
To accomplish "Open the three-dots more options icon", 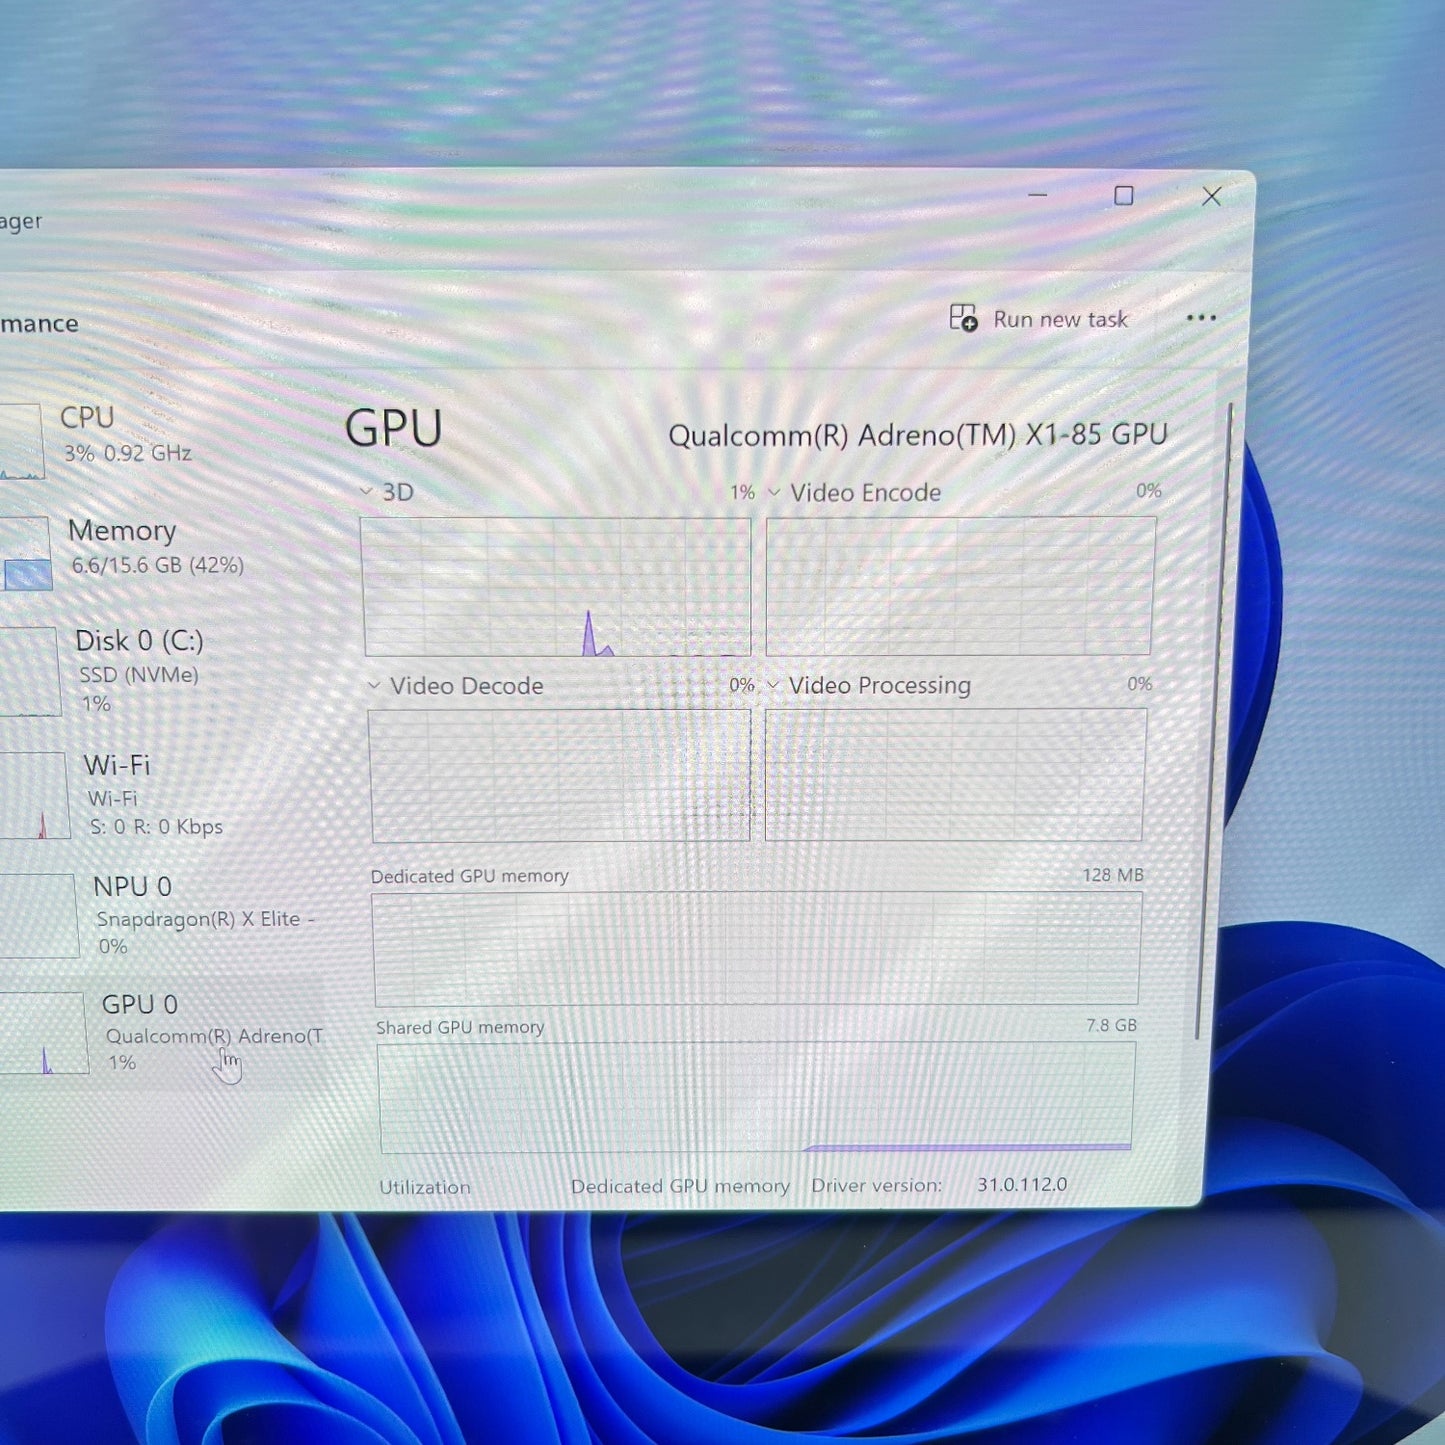I will click(1202, 318).
